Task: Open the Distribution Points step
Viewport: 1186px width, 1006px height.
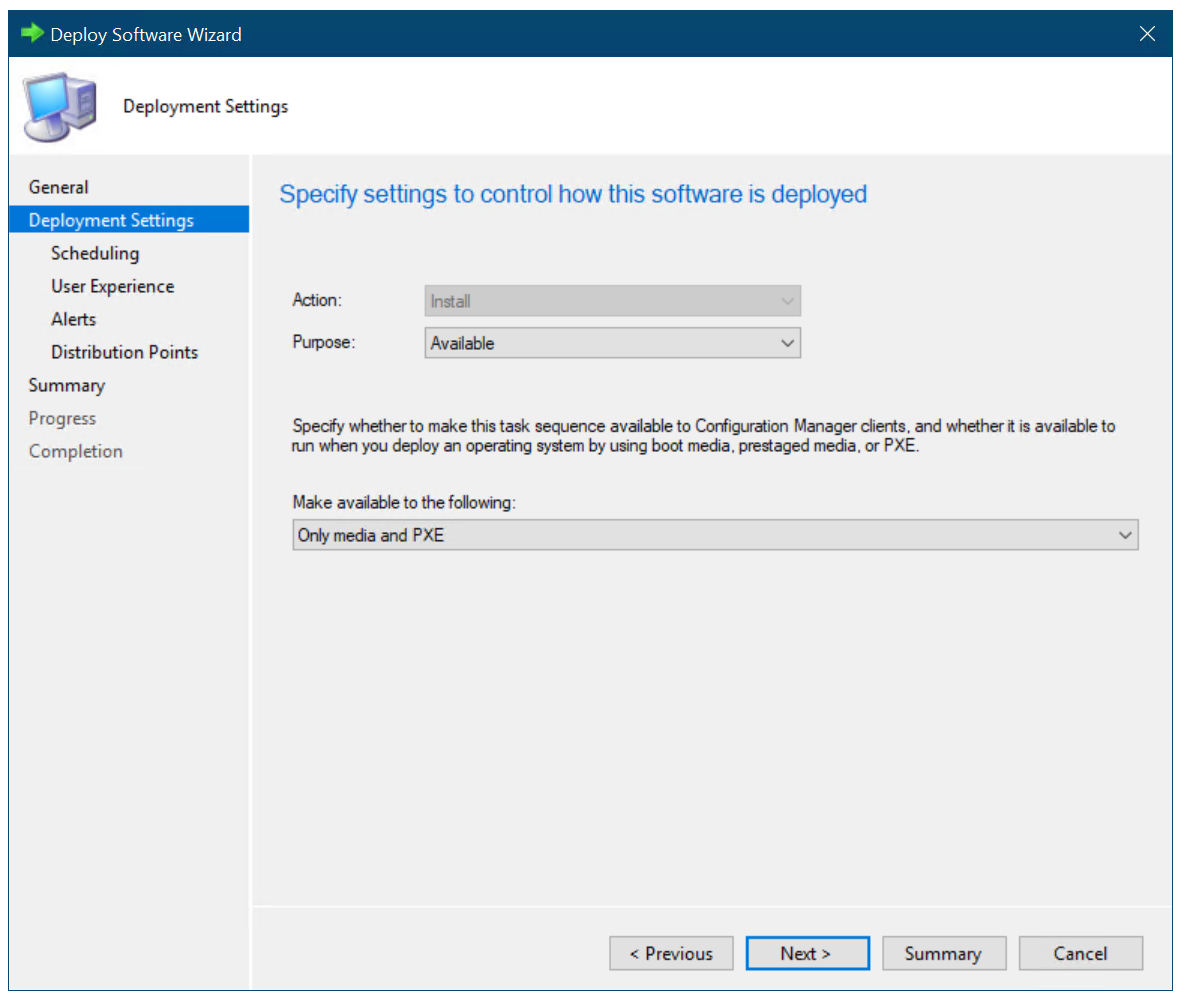Action: point(124,351)
